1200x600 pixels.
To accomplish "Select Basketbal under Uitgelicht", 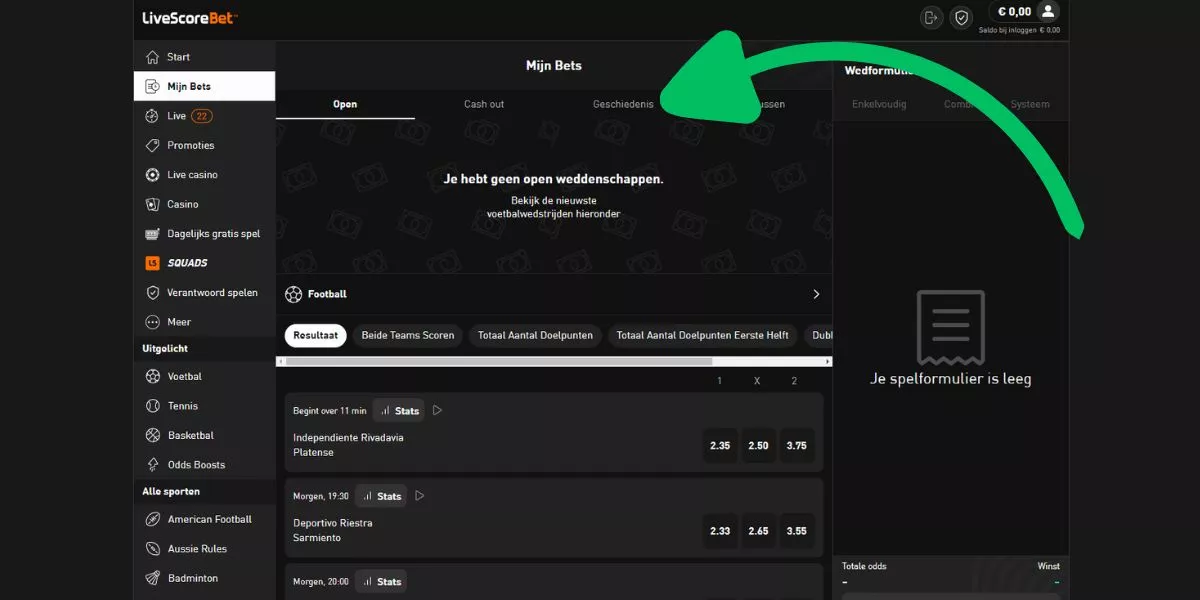I will [x=204, y=435].
